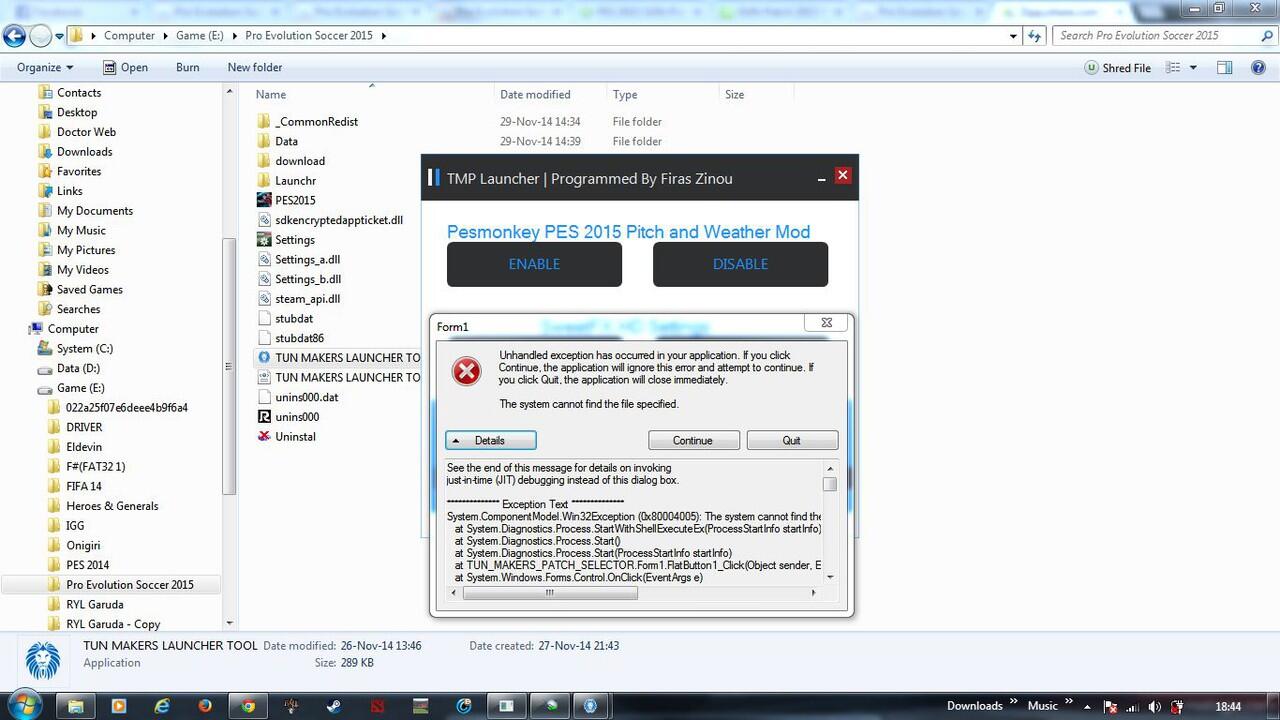This screenshot has height=720, width=1280.
Task: Click Game (E:) in address breadcrumb
Action: [200, 36]
